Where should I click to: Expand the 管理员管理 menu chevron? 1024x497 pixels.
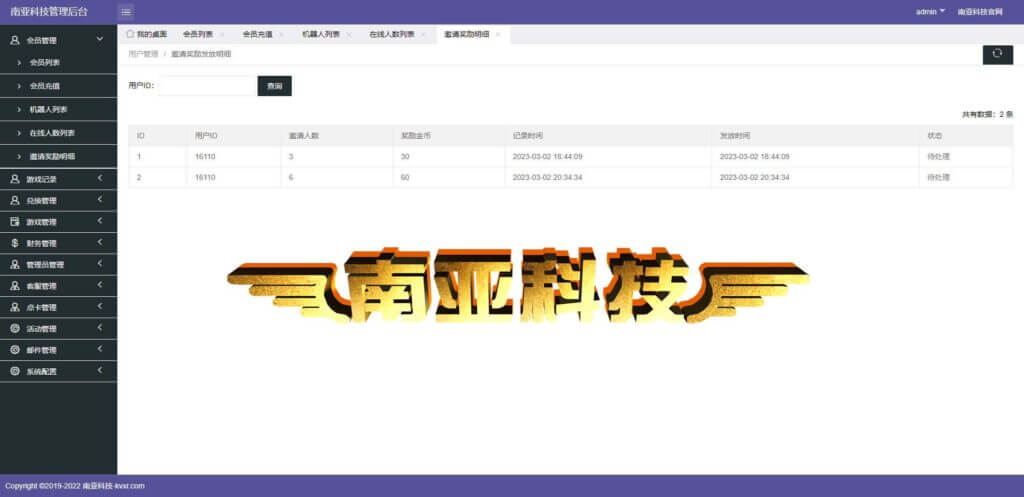pos(100,263)
